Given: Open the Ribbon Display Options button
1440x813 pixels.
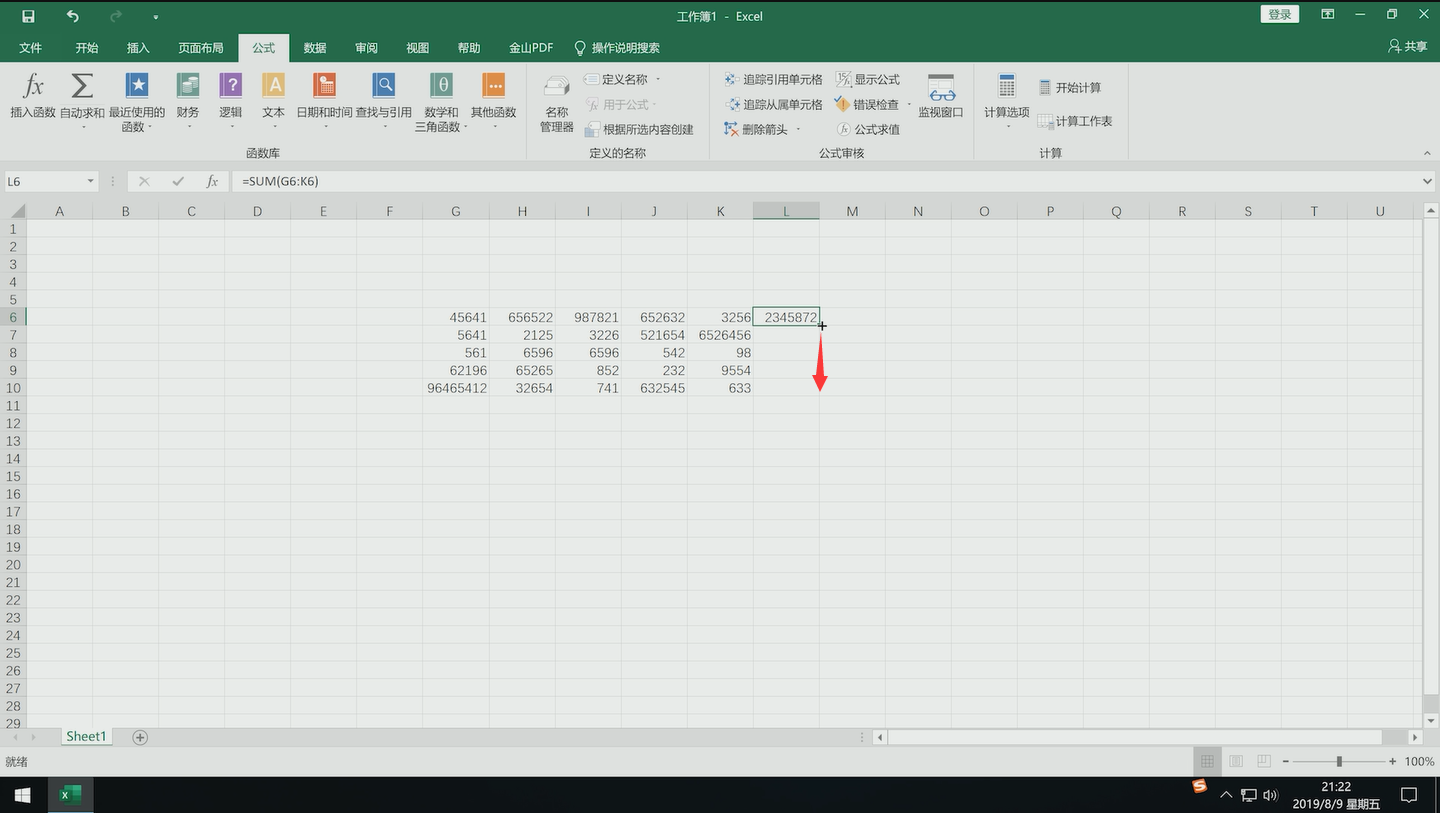Looking at the screenshot, I should pos(1327,15).
